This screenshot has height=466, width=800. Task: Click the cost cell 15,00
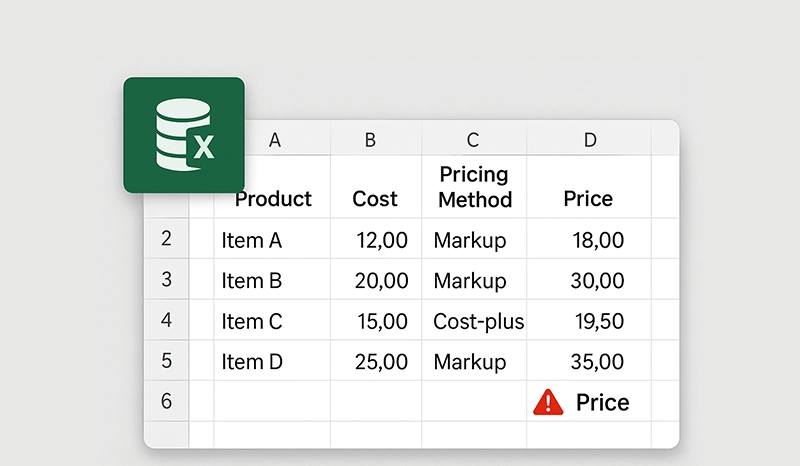point(376,320)
